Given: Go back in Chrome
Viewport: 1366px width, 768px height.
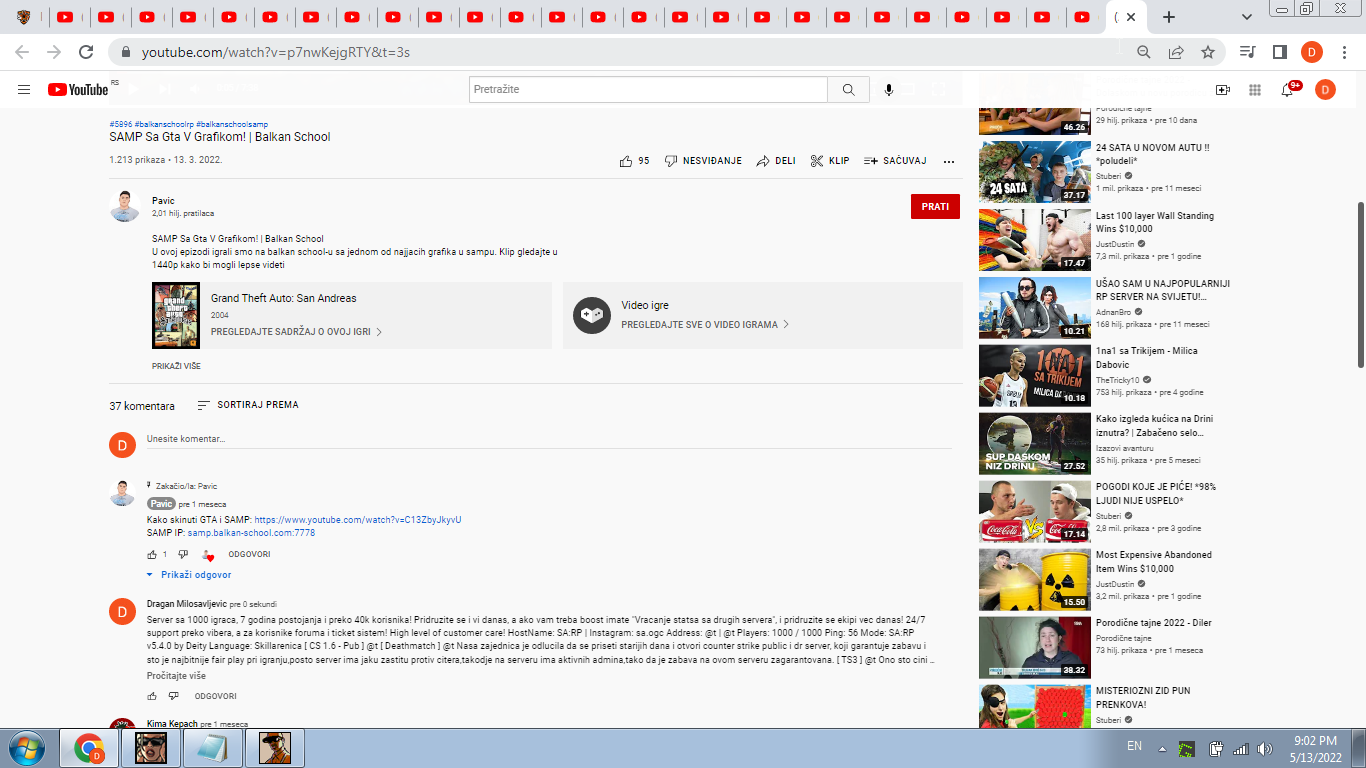Looking at the screenshot, I should click(22, 52).
